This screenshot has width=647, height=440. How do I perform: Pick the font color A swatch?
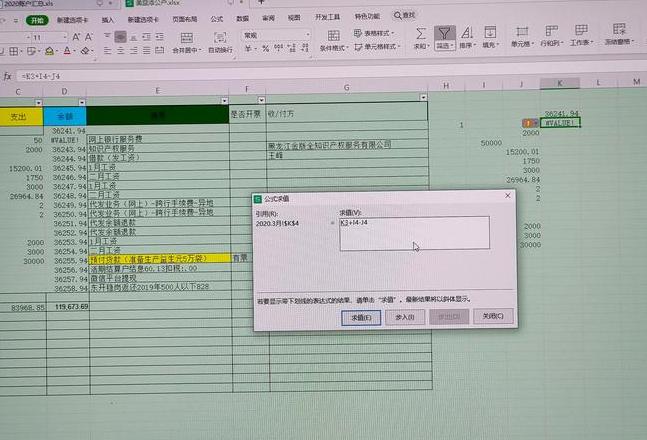click(x=67, y=51)
